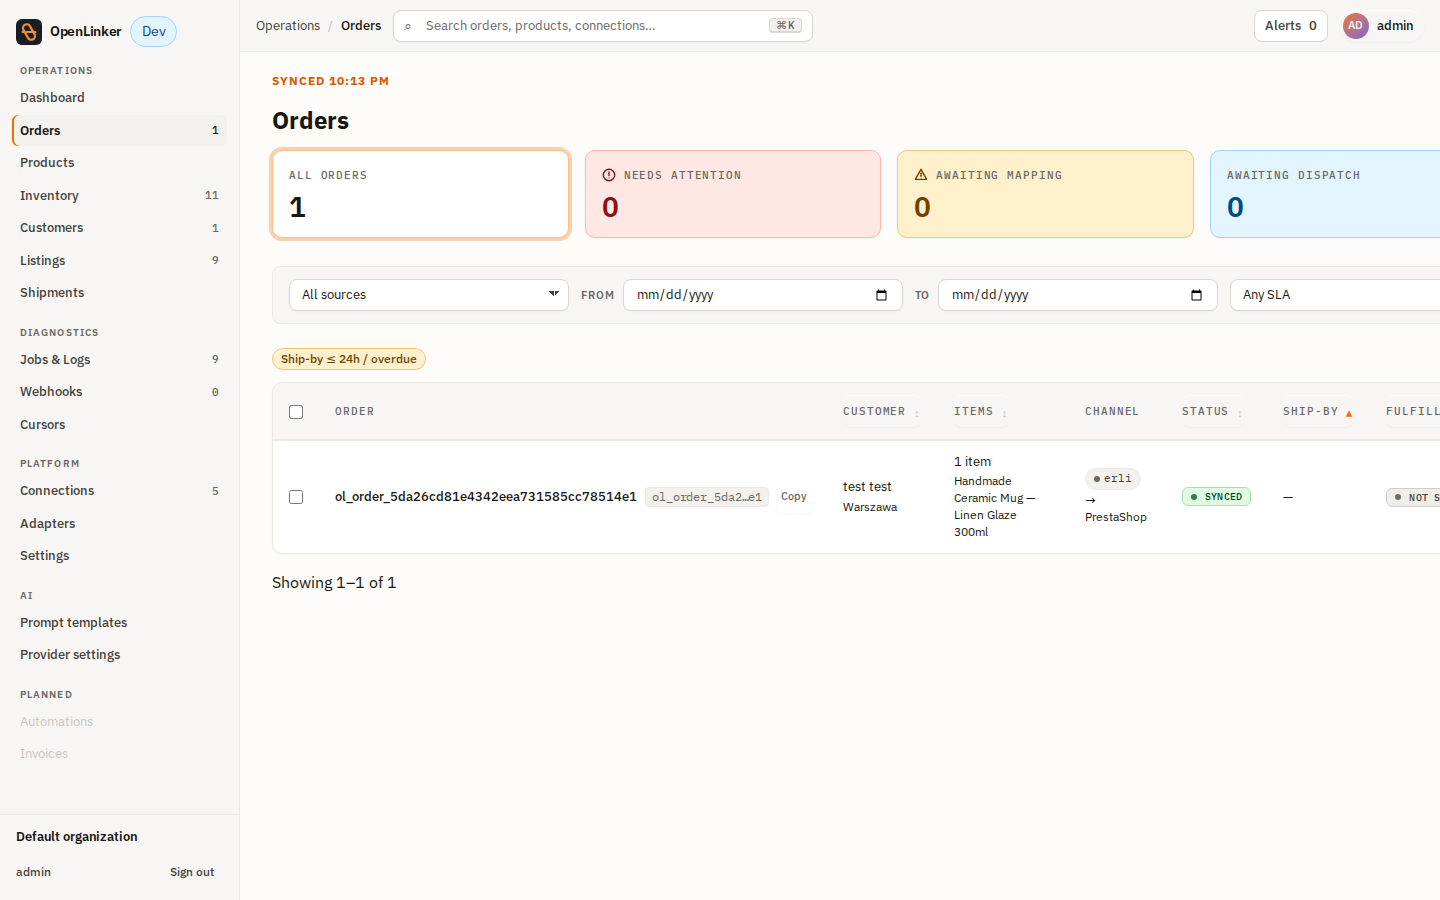
Task: Open Webhooks diagnostics page
Action: click(119, 392)
